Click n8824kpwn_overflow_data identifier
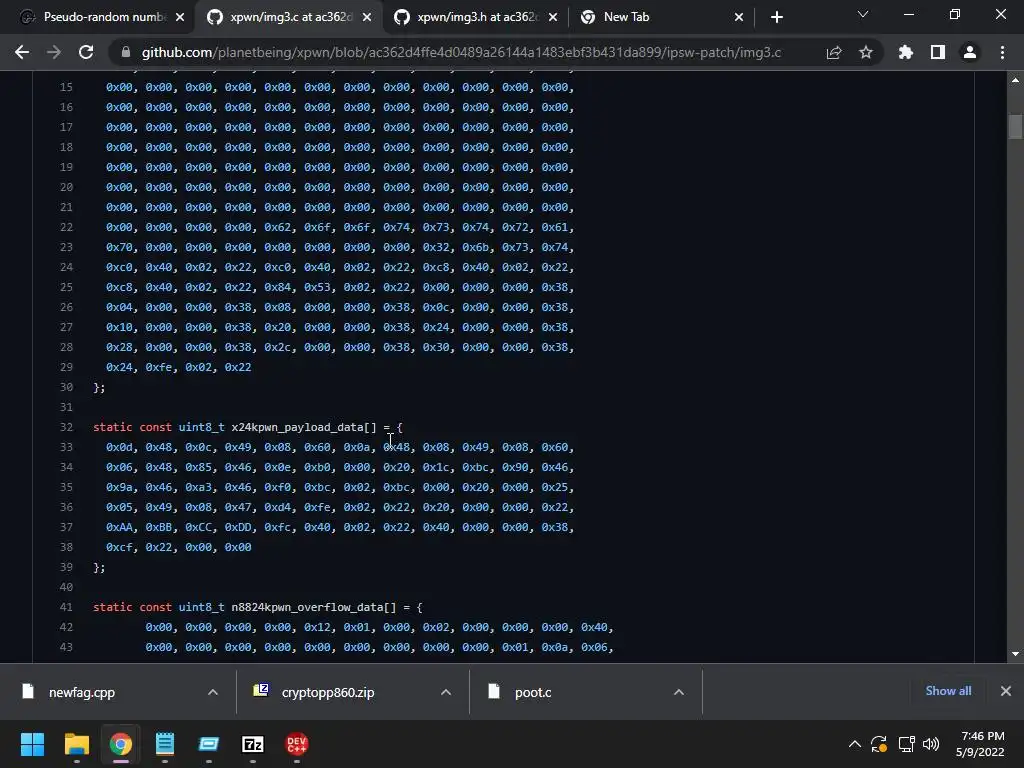This screenshot has width=1024, height=768. click(307, 607)
